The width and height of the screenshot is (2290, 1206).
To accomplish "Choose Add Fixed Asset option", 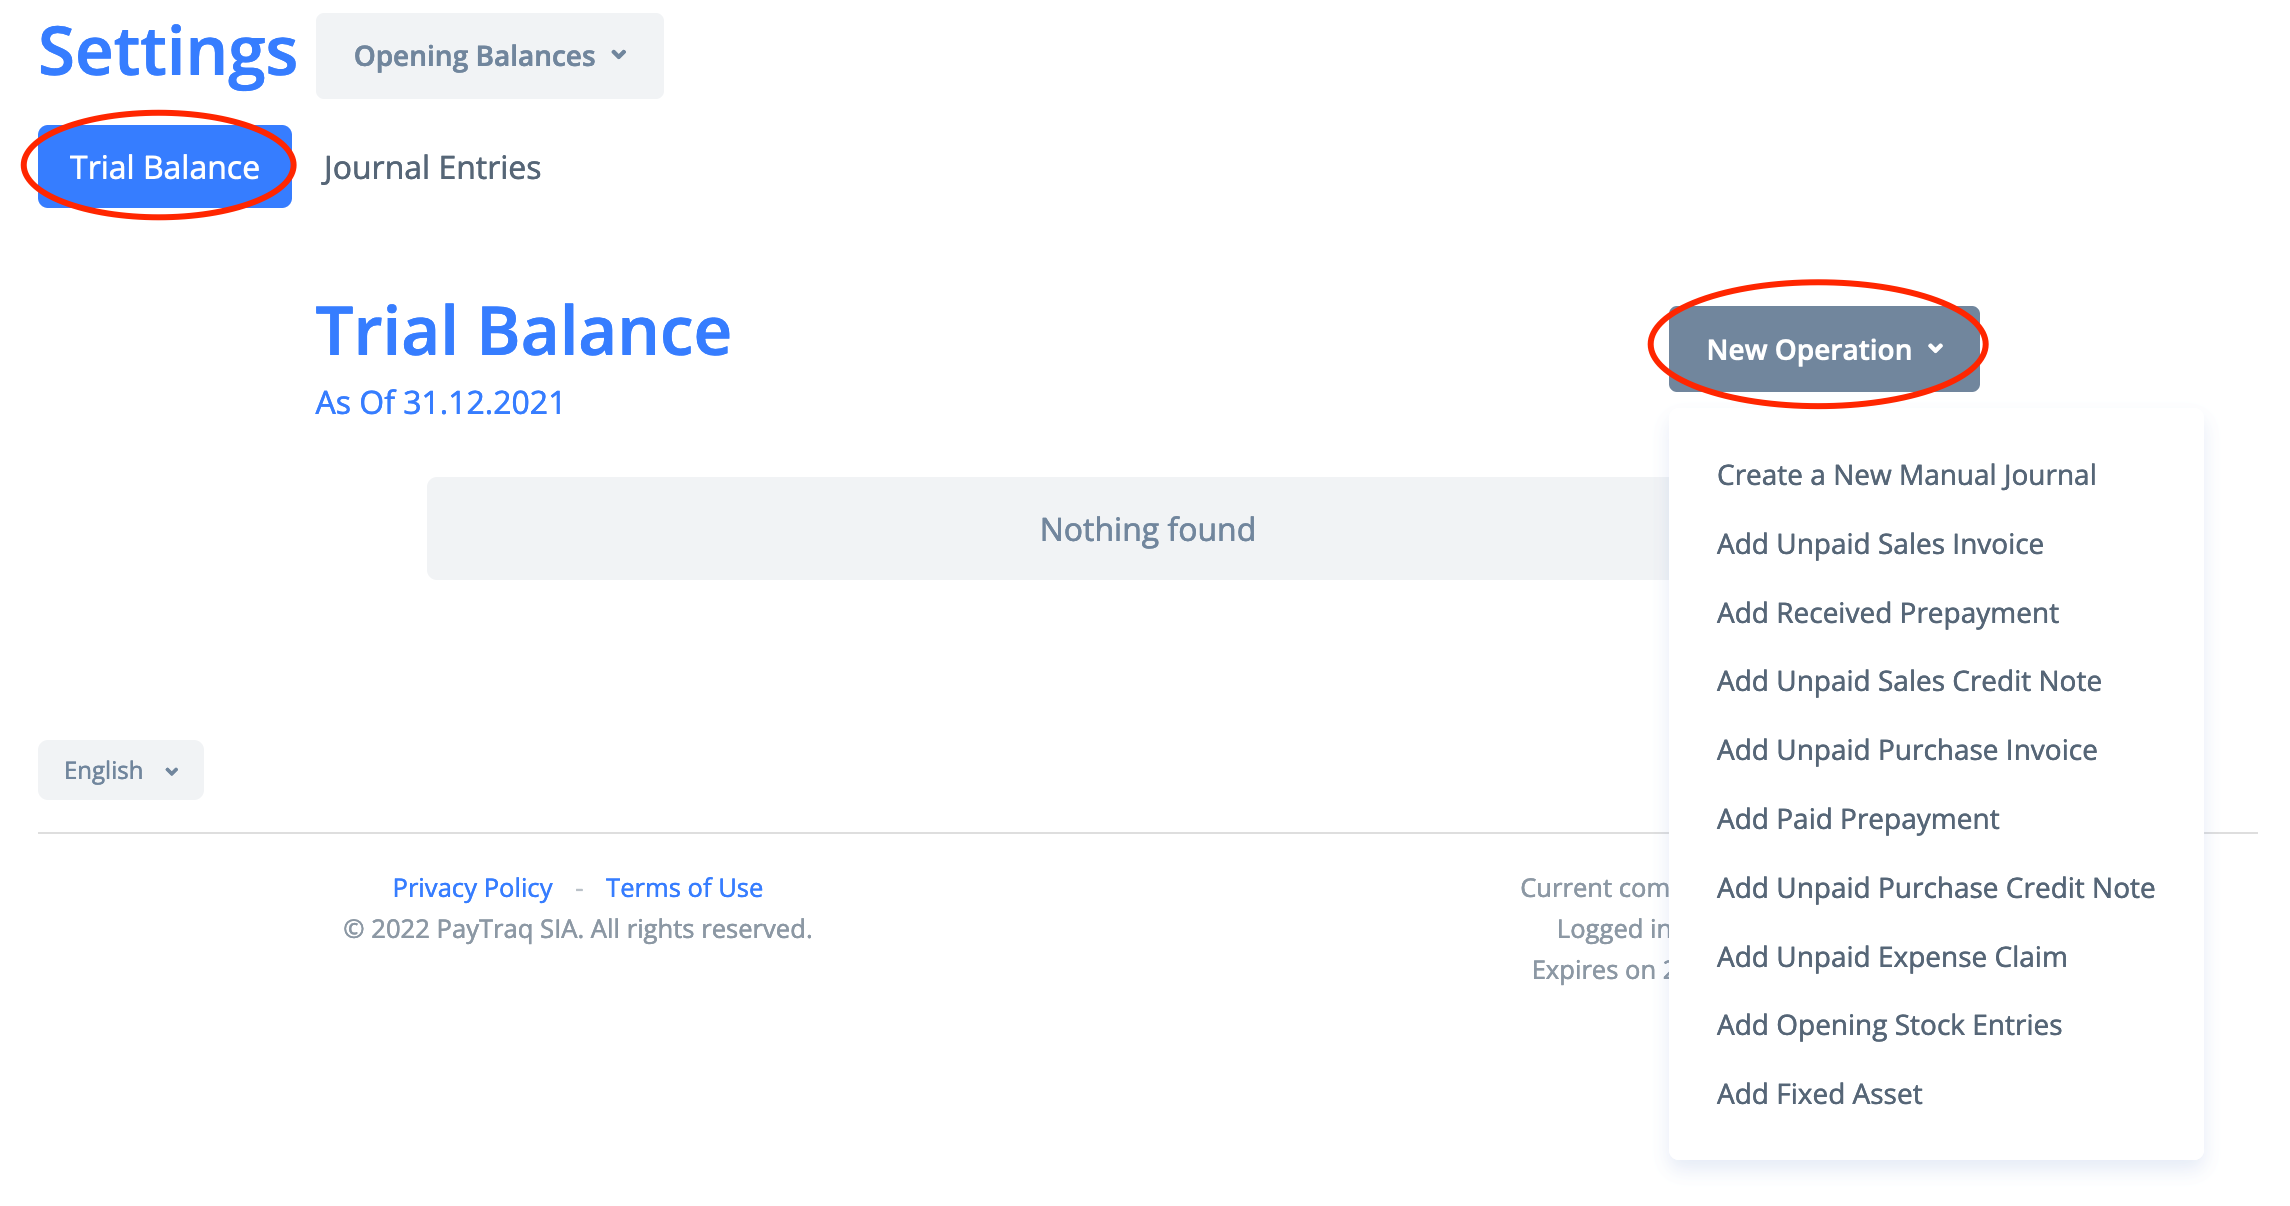I will [1819, 1094].
